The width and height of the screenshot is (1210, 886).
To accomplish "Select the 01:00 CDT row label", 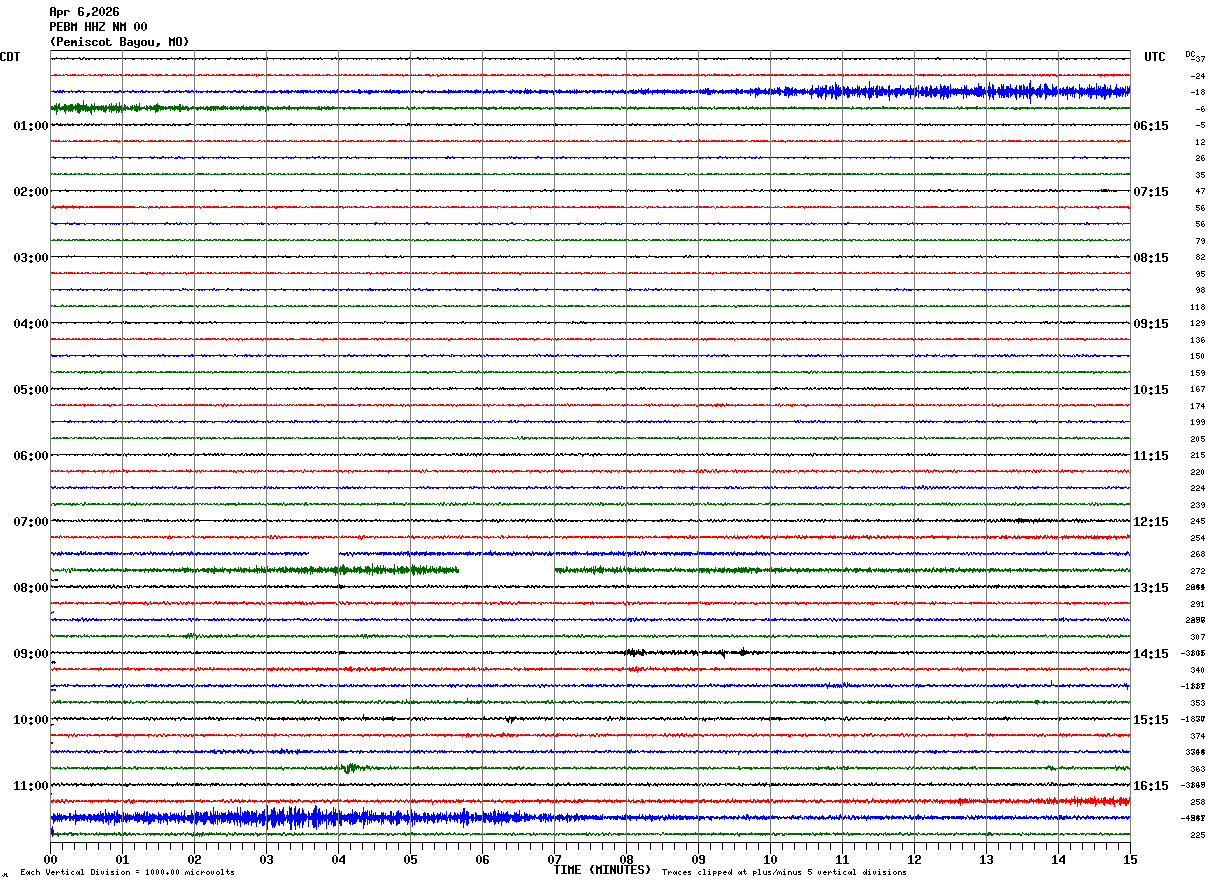I will point(31,126).
